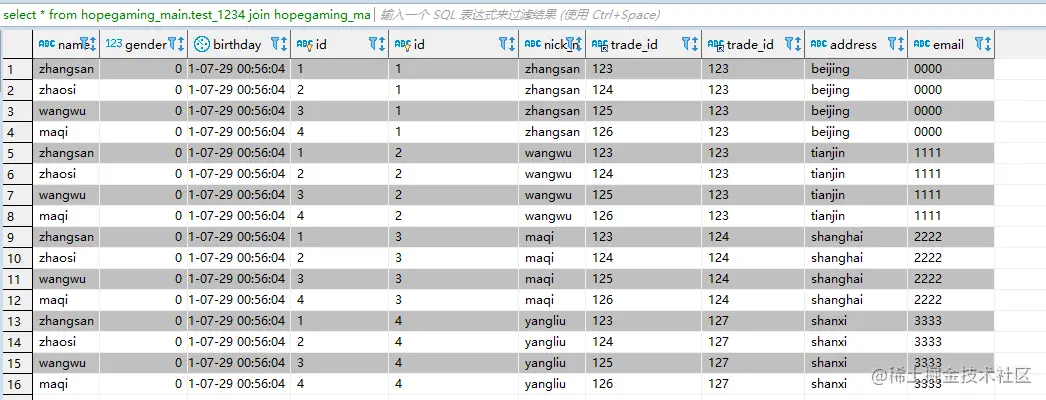Filter the id column next to birthday
This screenshot has width=1046, height=400.
point(374,45)
